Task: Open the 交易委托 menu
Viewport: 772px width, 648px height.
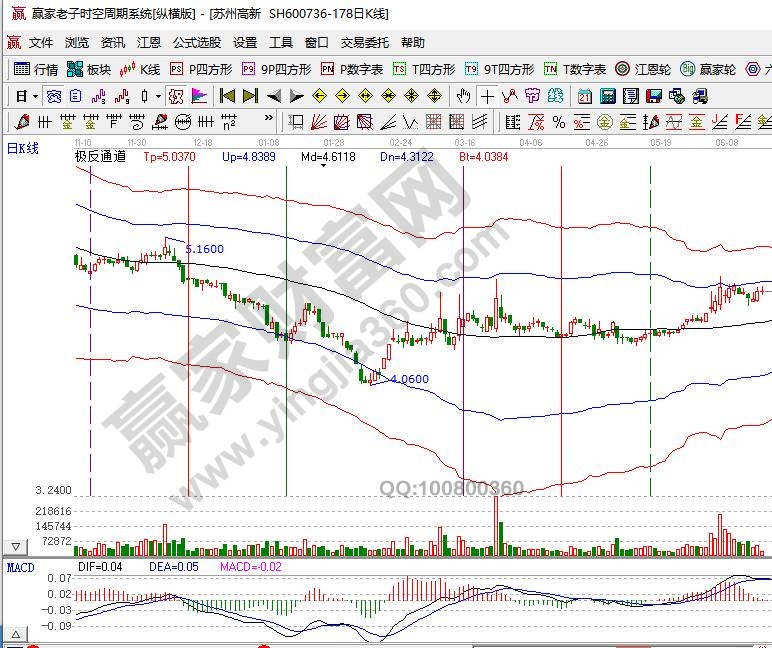Action: click(x=365, y=43)
